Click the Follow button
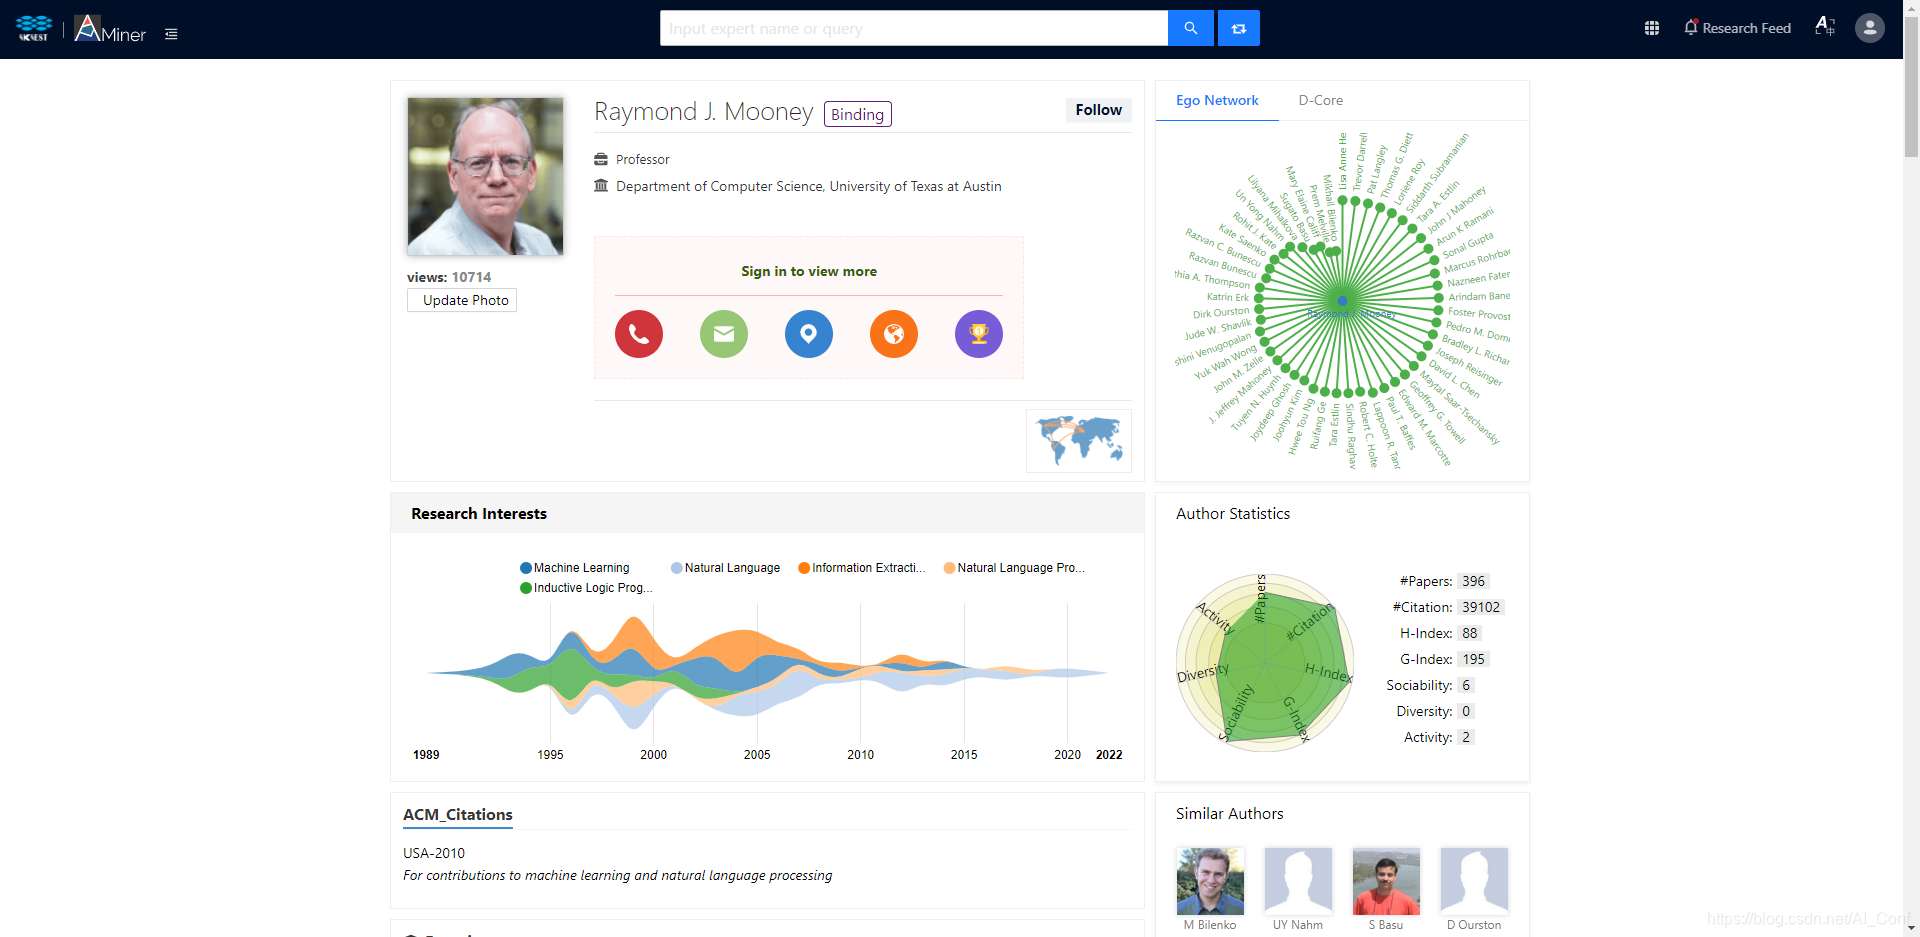Image resolution: width=1920 pixels, height=937 pixels. [x=1098, y=110]
